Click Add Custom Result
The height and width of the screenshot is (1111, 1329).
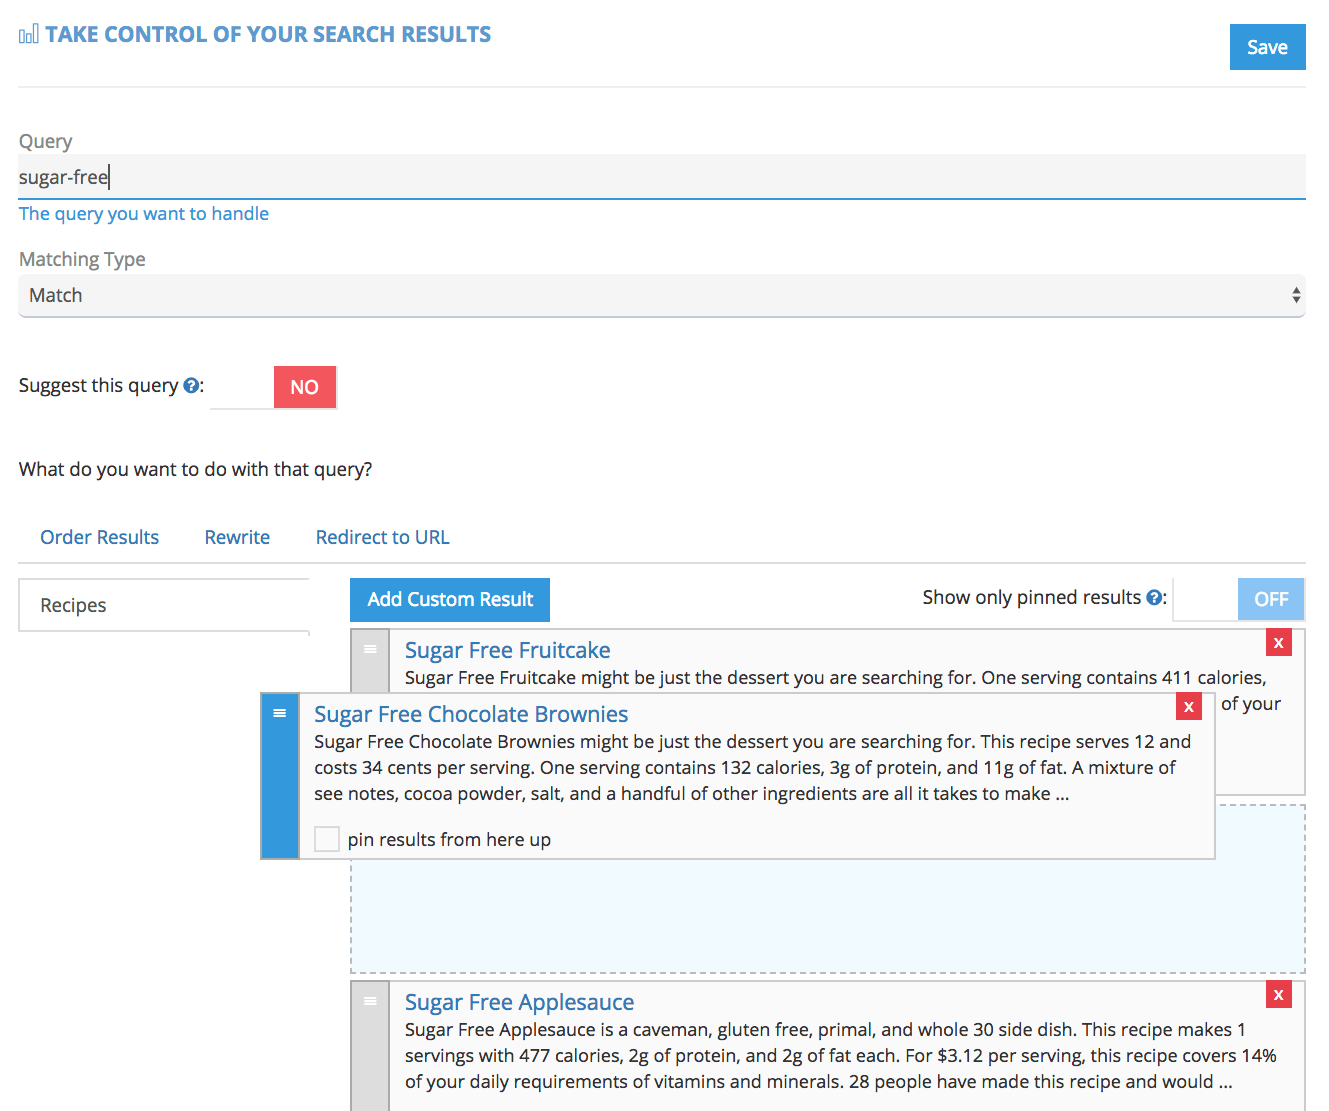[449, 599]
